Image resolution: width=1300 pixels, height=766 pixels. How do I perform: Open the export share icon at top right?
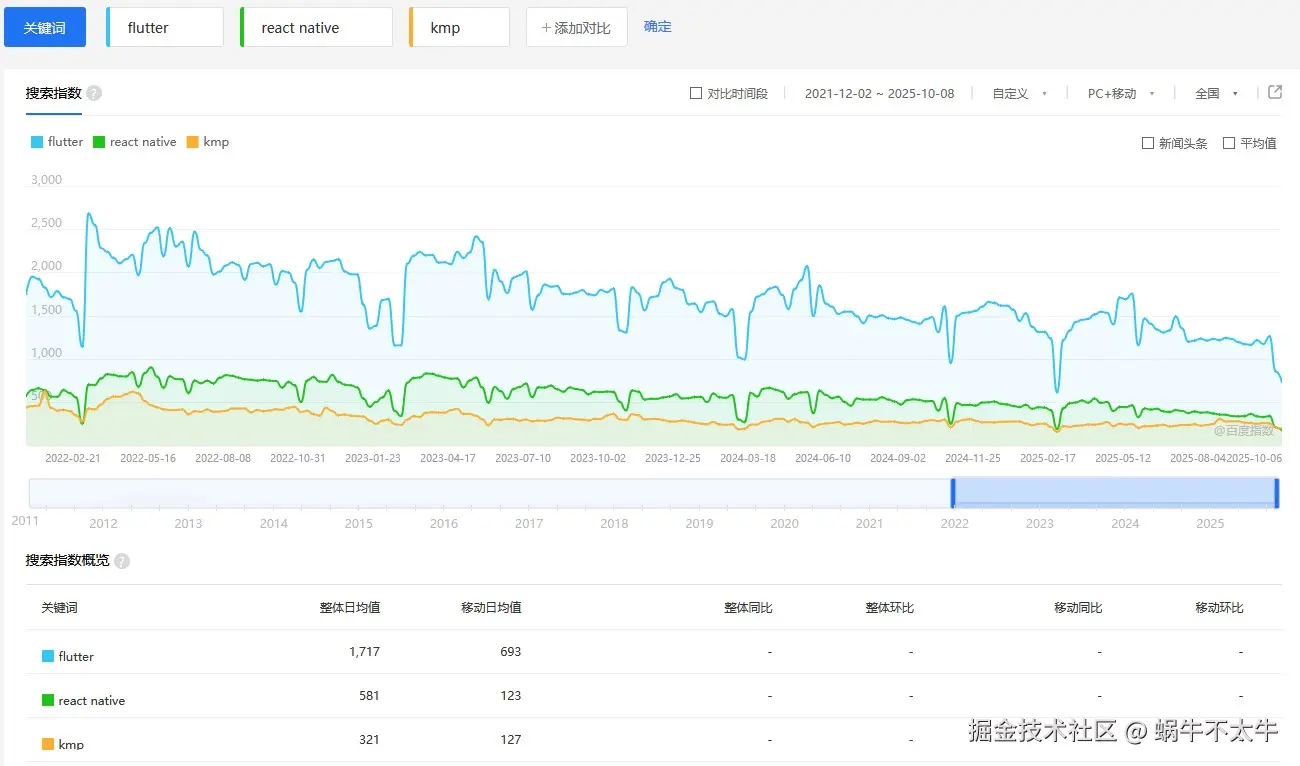click(x=1275, y=92)
